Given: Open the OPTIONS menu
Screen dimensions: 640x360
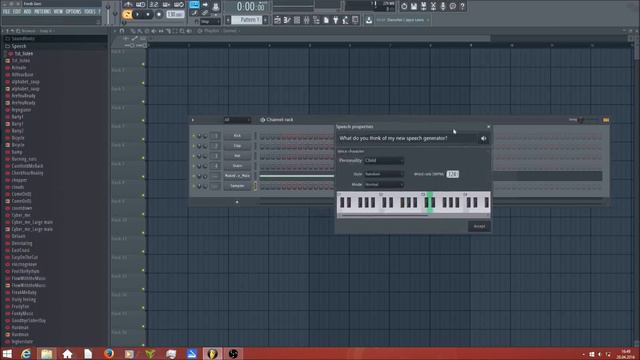Looking at the screenshot, I should click(73, 12).
